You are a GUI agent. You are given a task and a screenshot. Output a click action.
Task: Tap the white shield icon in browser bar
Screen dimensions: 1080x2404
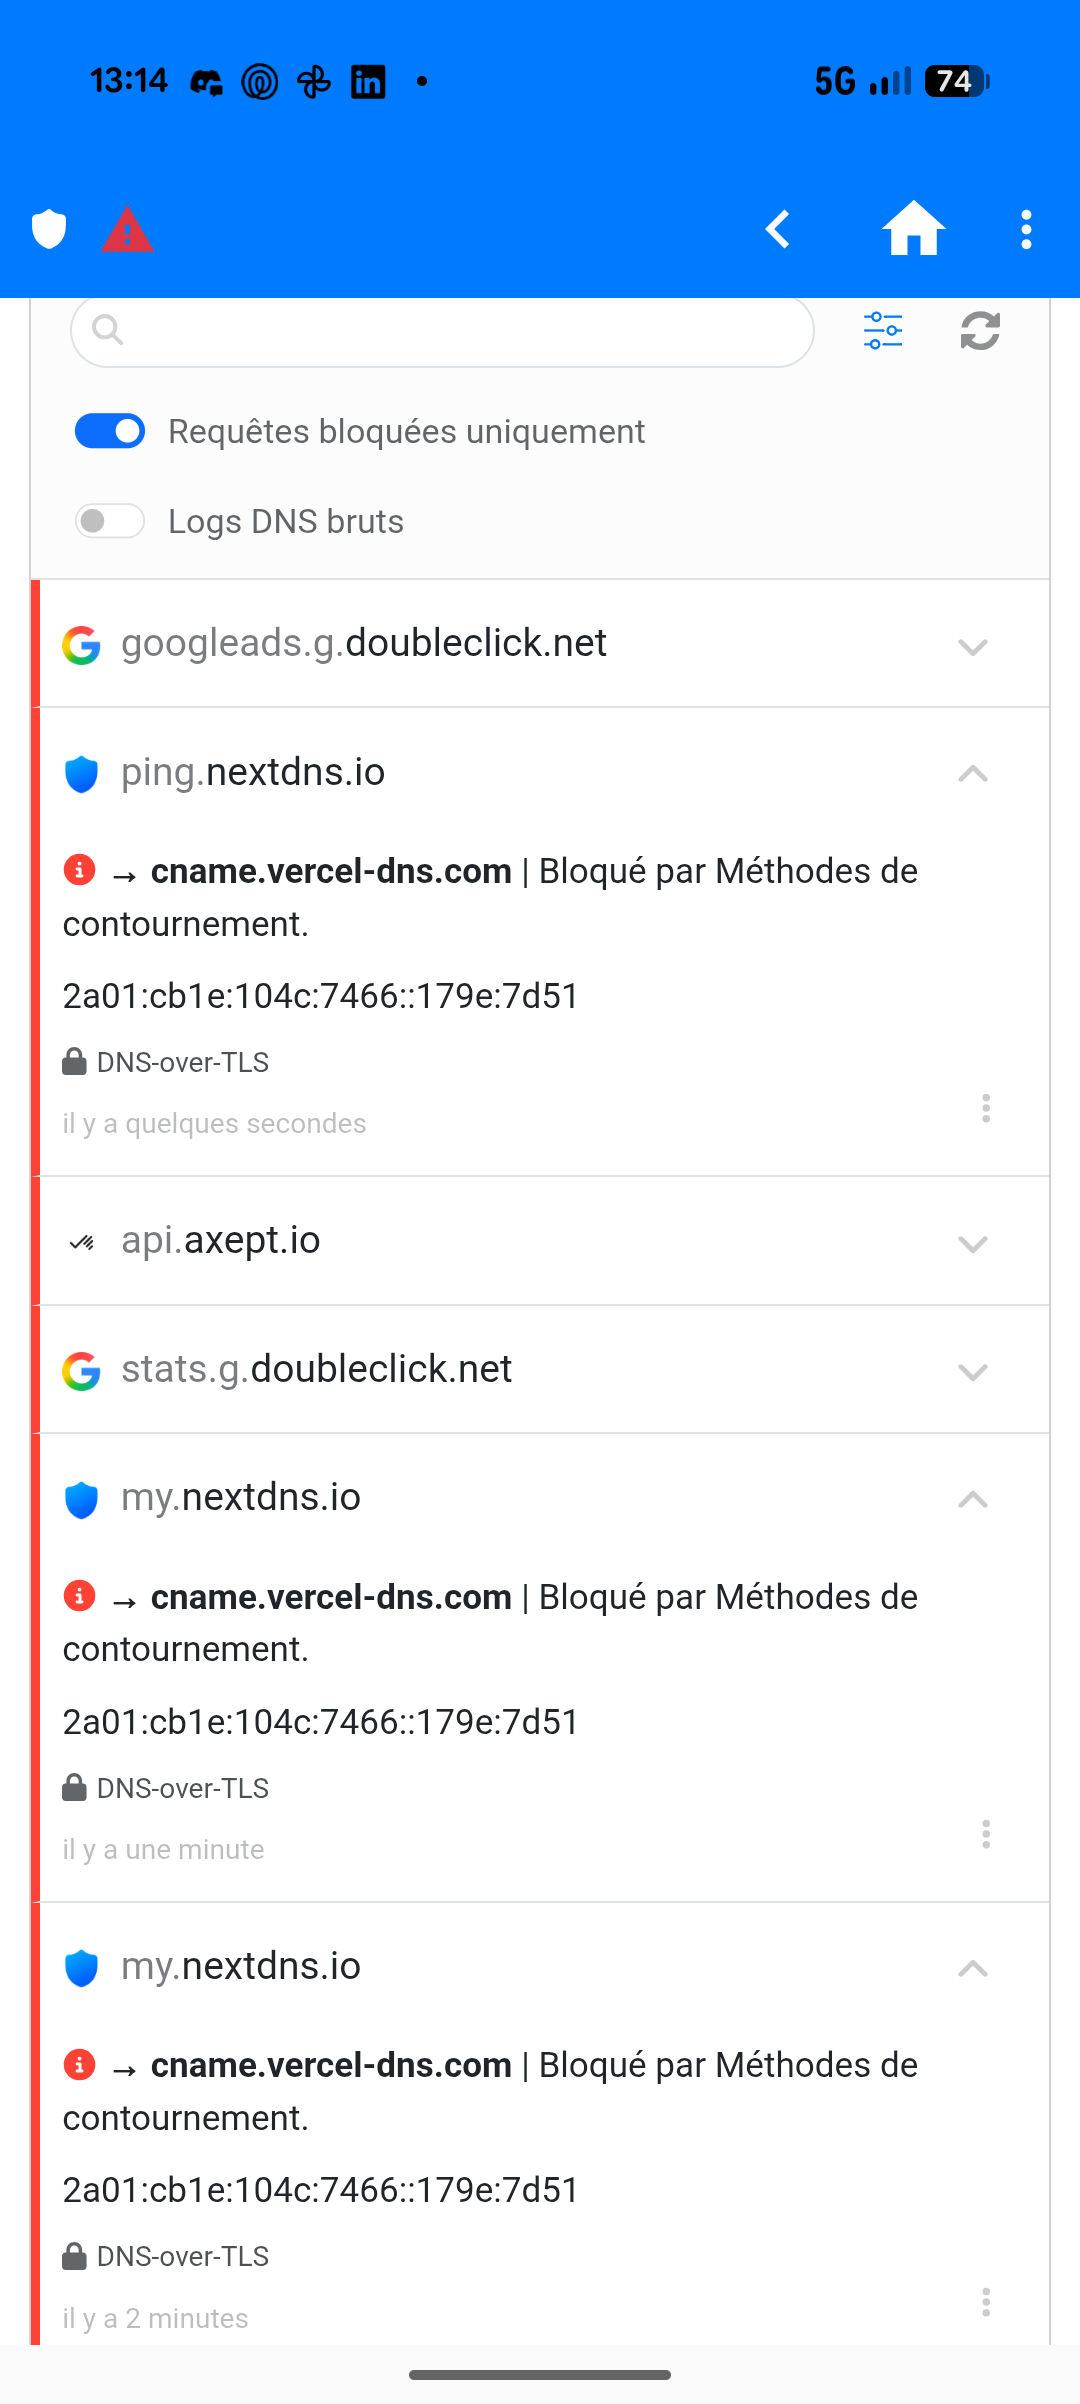pos(49,229)
